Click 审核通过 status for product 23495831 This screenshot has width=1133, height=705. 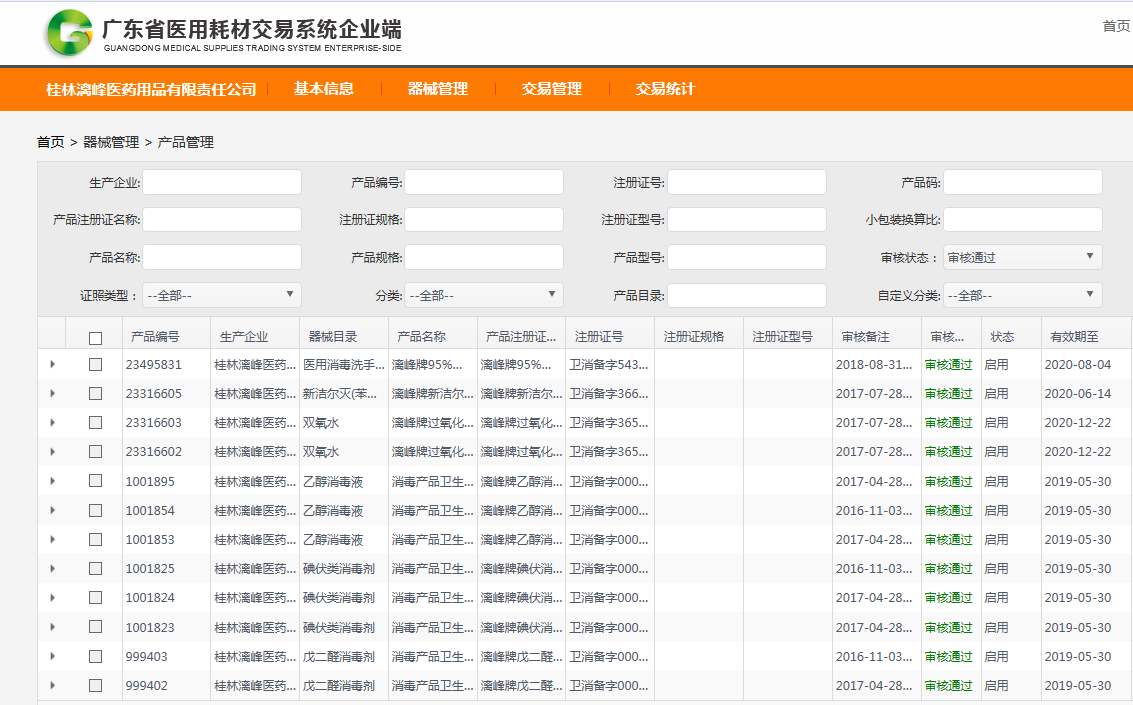coord(949,365)
